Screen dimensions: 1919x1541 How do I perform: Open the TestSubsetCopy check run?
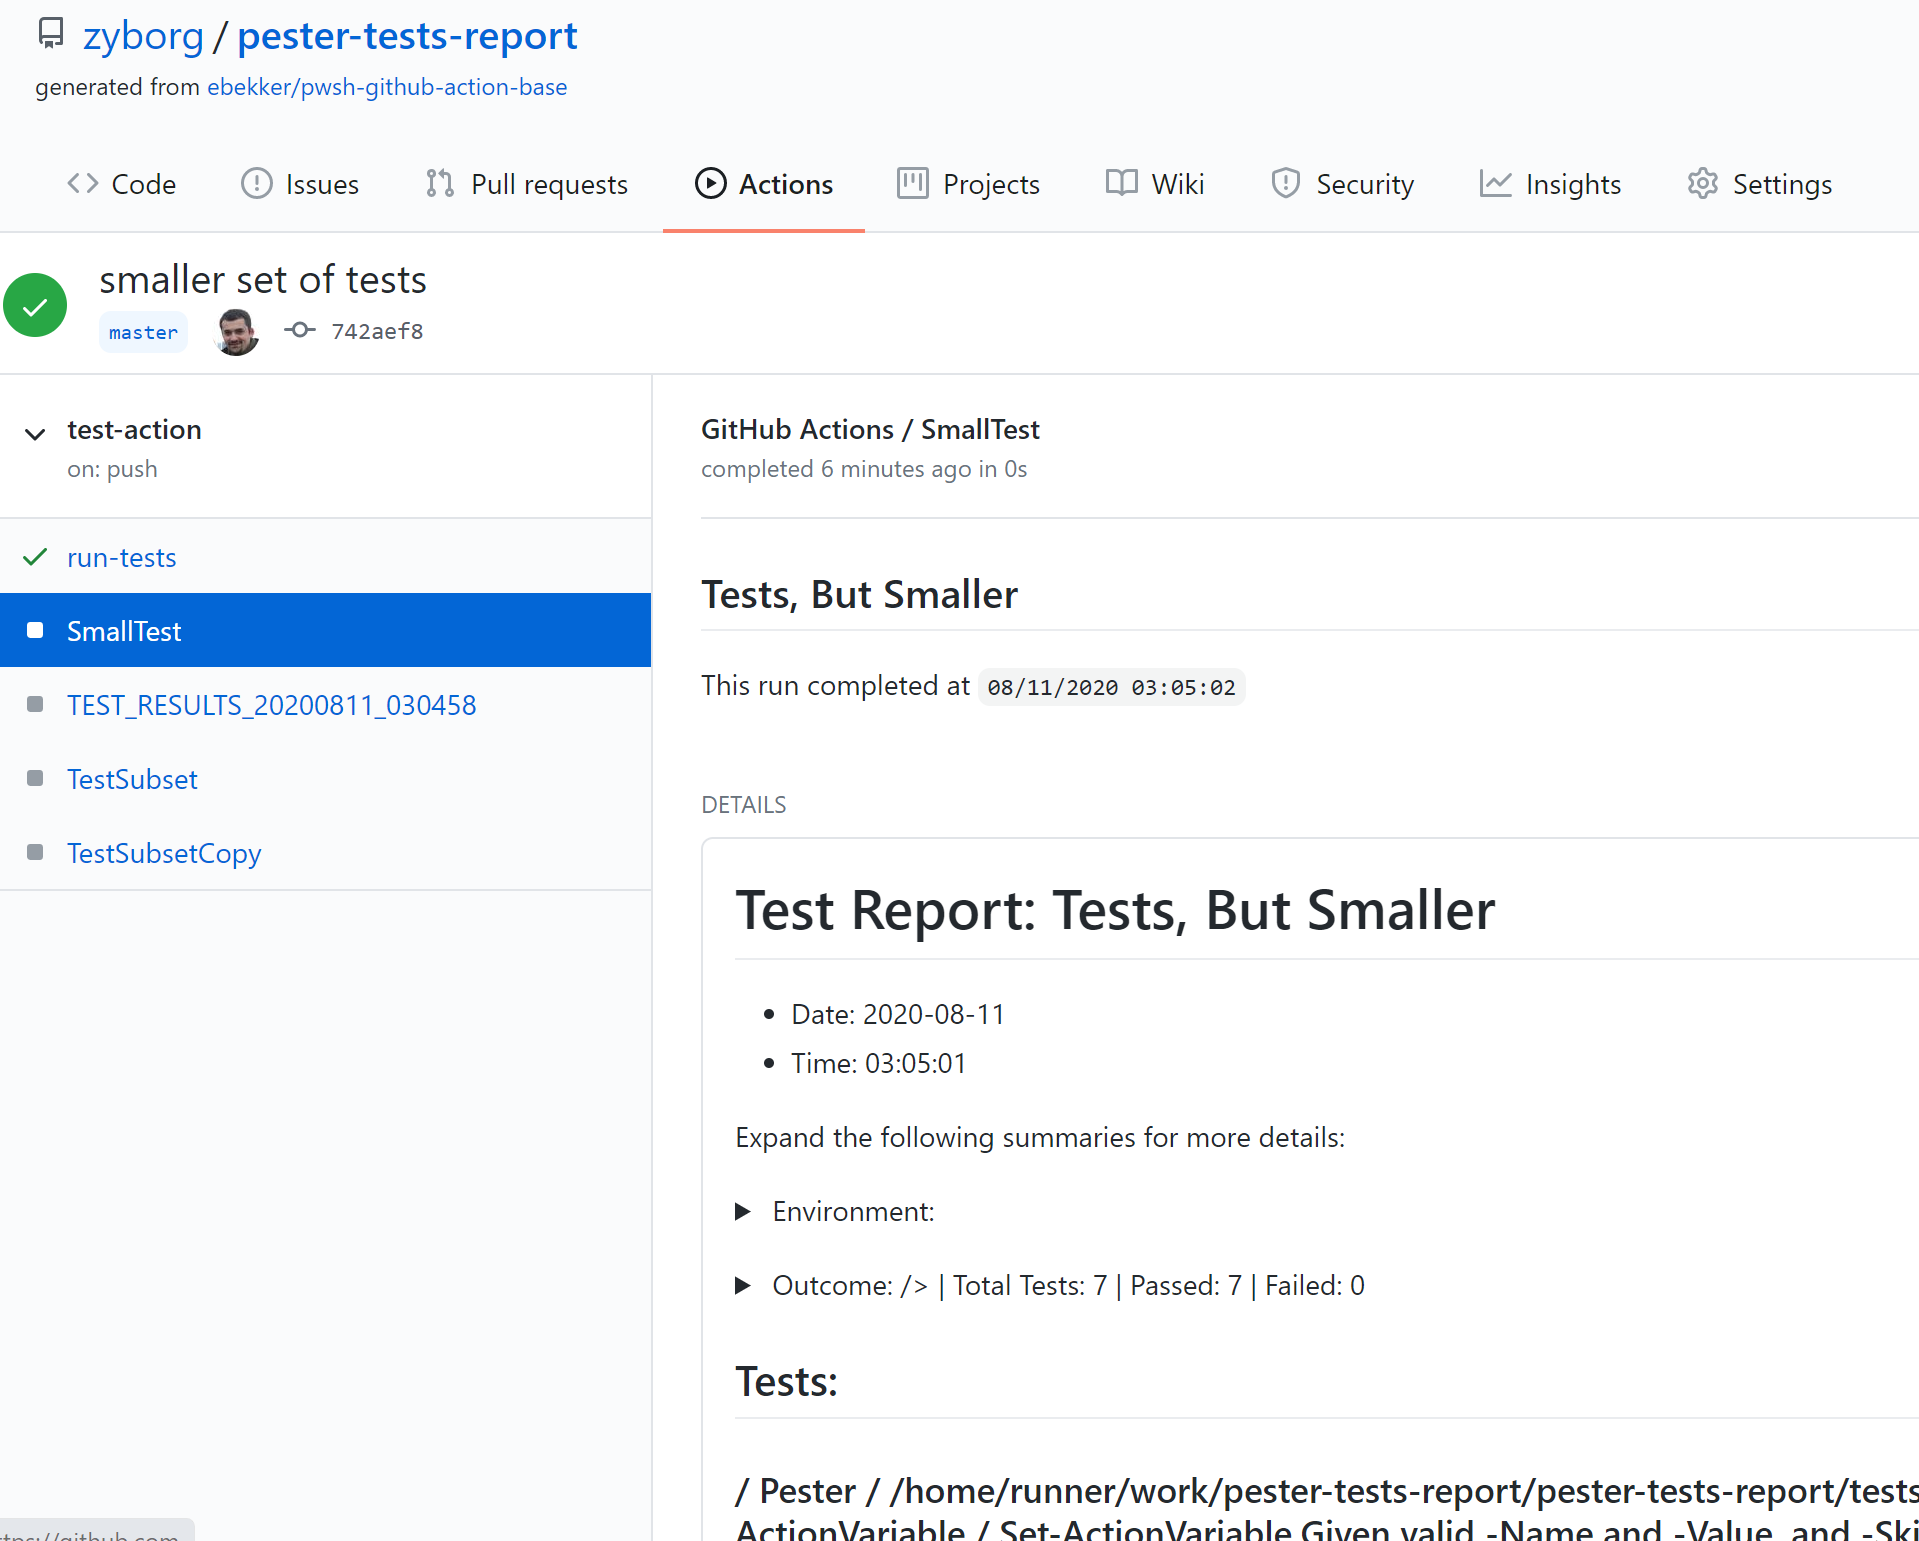coord(164,853)
